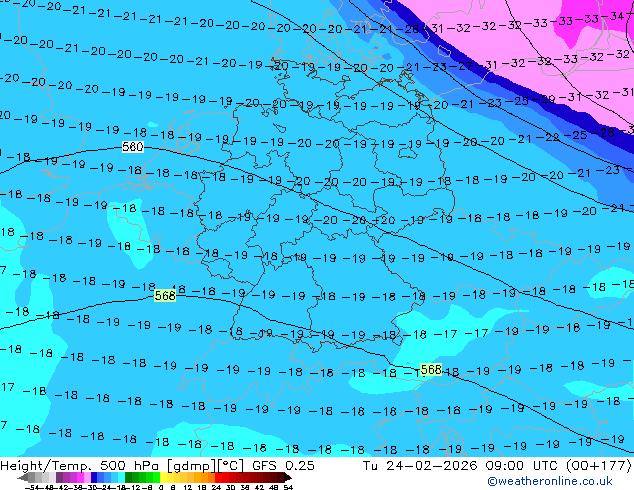This screenshot has height=490, width=634.
Task: Select the 'Tu 24-02-2026 09:00 UTC' timestamp
Action: [459, 466]
